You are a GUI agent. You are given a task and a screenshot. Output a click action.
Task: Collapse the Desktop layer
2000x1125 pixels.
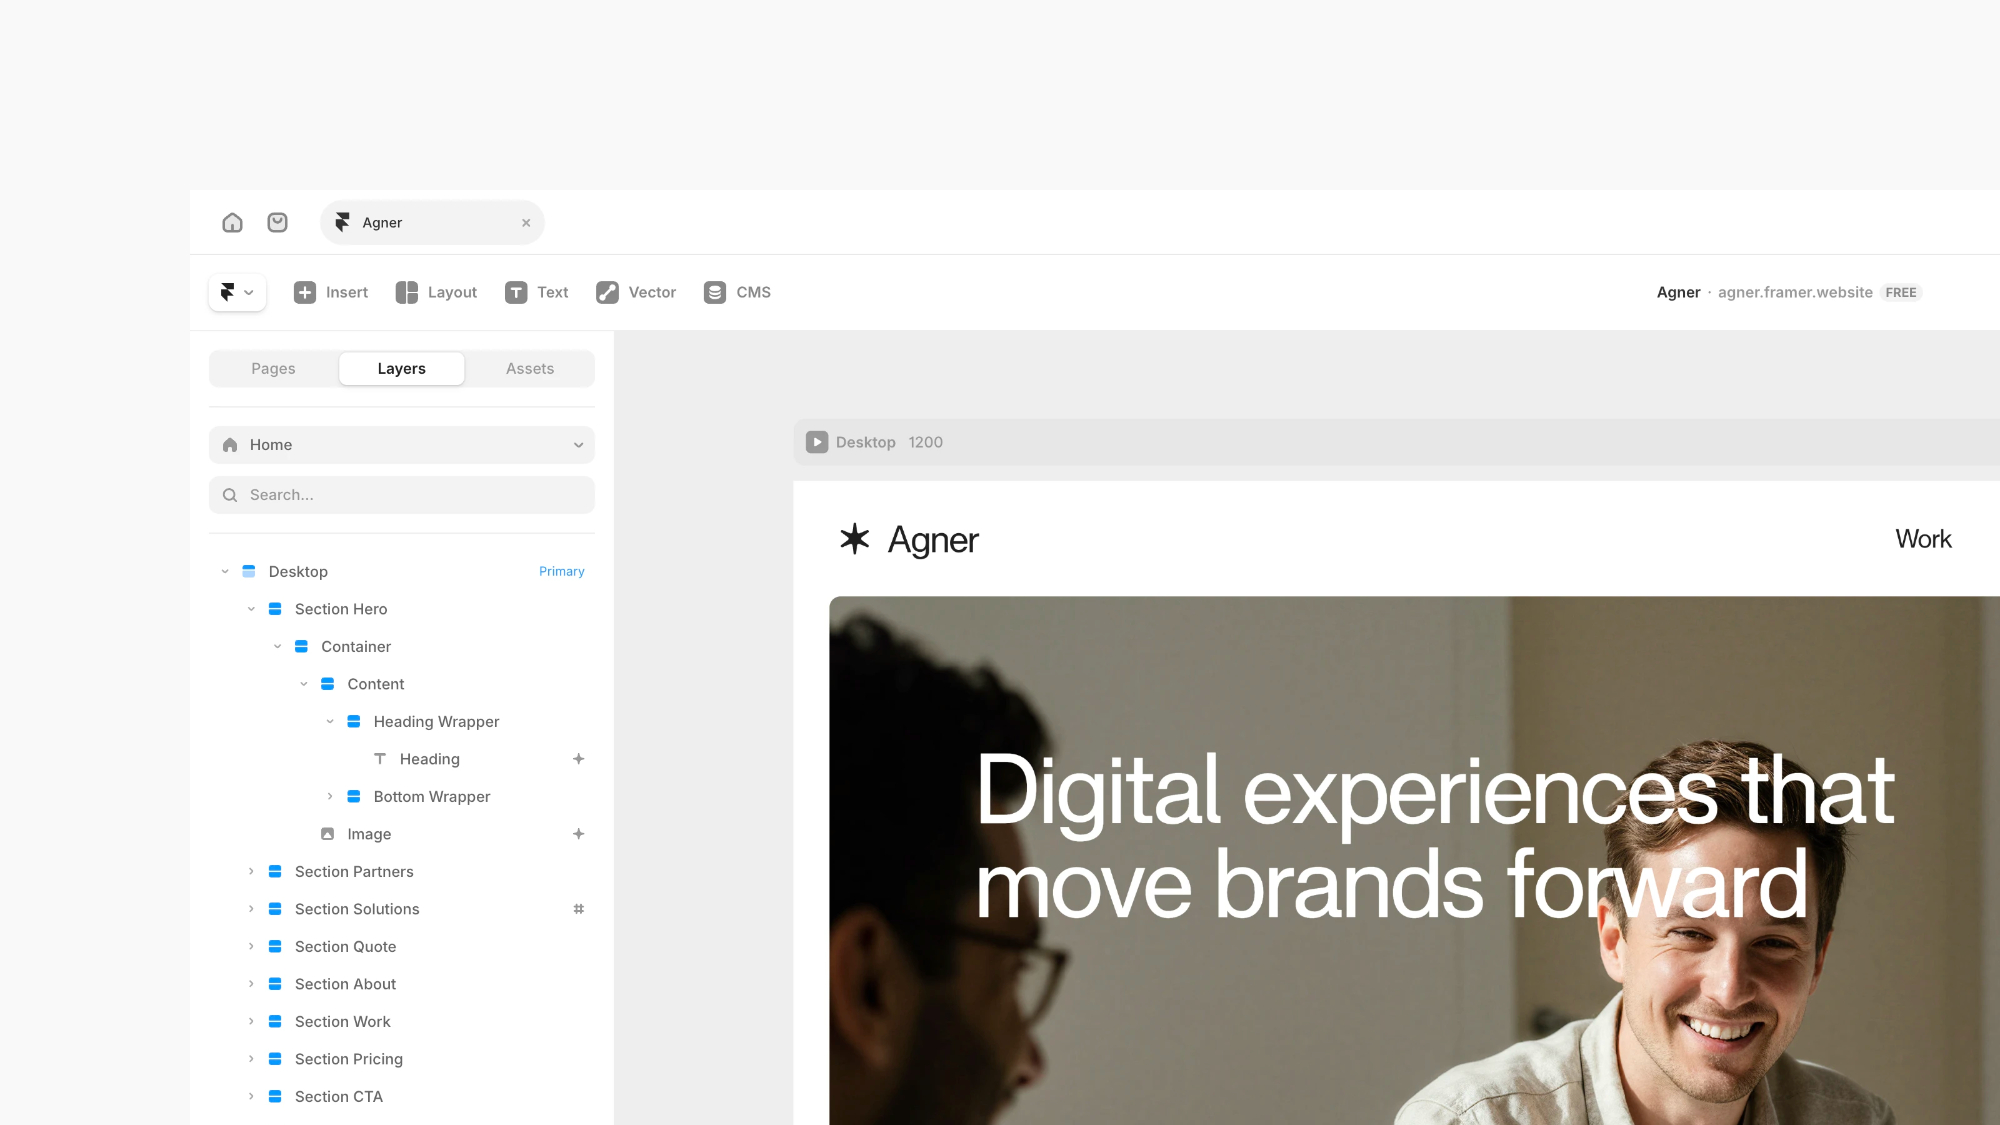225,572
